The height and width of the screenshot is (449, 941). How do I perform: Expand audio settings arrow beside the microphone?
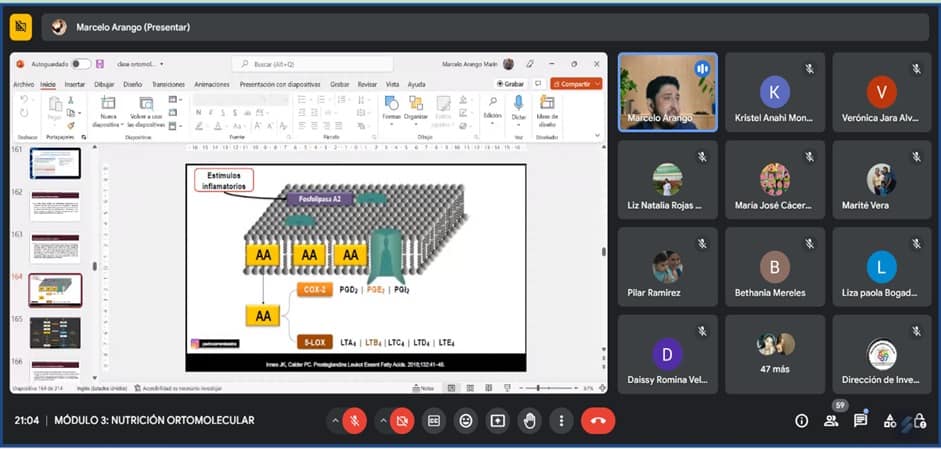334,421
